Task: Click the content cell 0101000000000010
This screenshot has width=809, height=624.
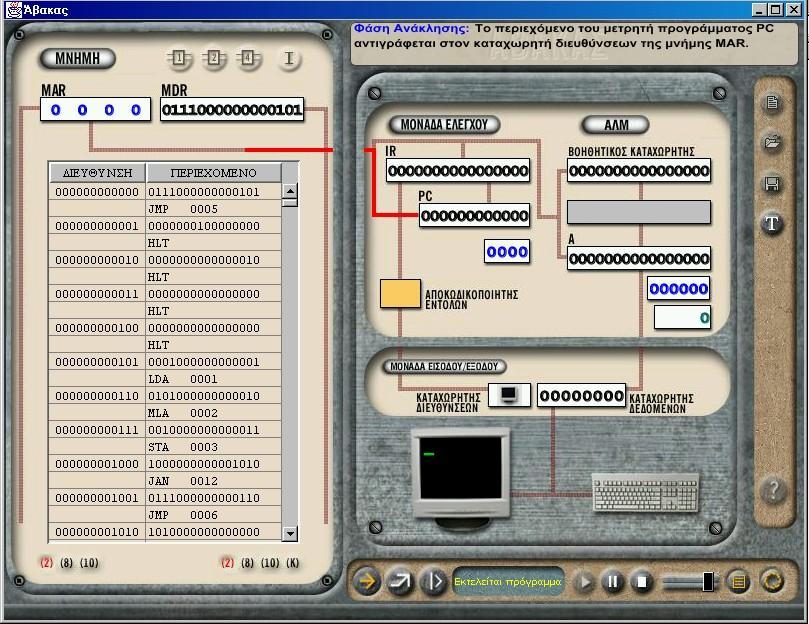Action: 214,396
